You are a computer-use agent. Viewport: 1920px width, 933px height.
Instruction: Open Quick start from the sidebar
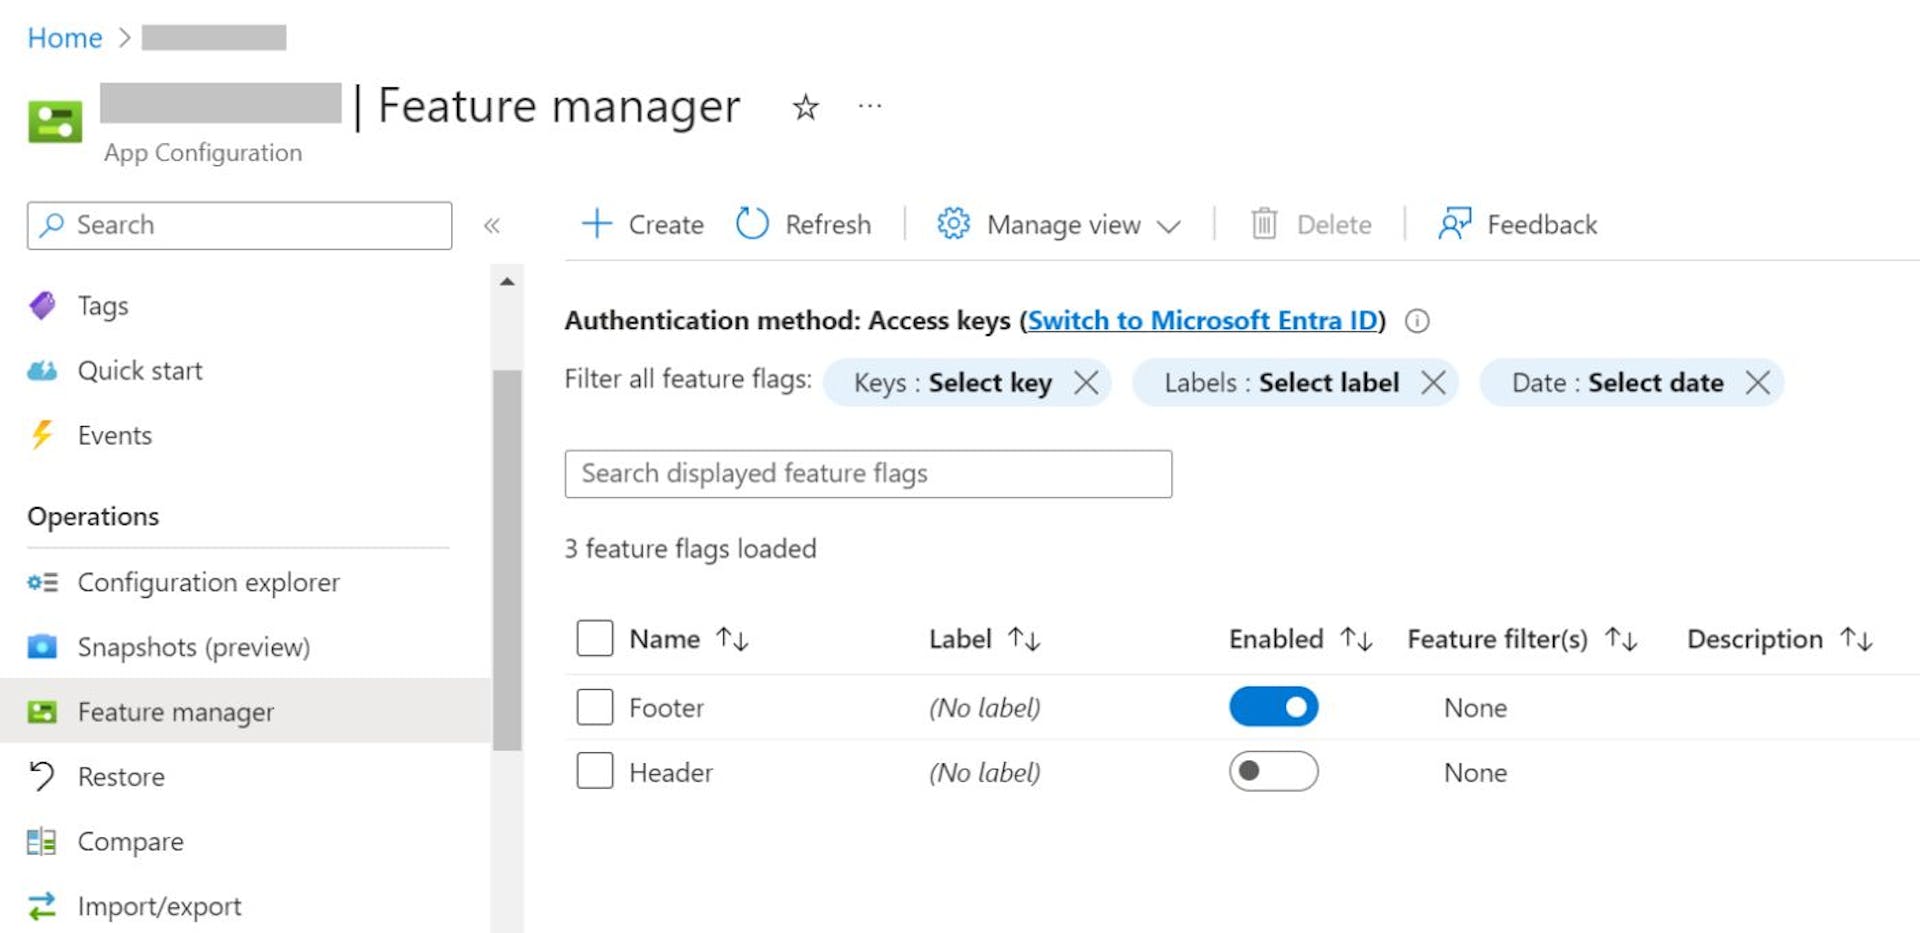click(x=139, y=370)
